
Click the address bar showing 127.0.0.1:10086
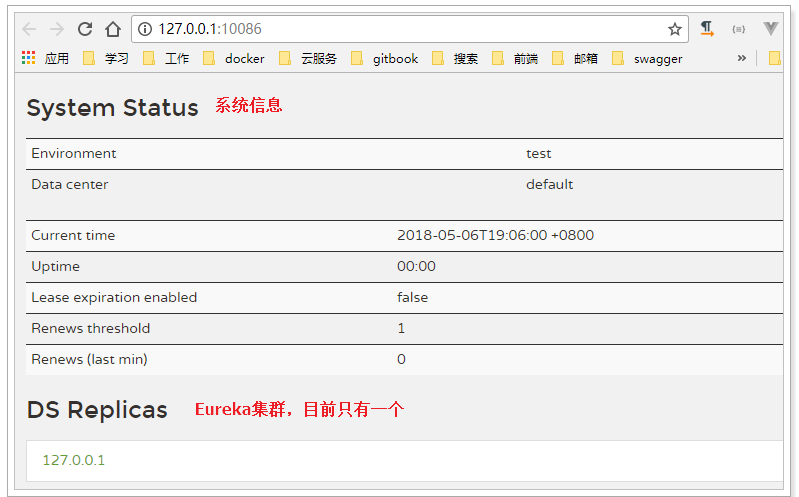click(x=410, y=29)
